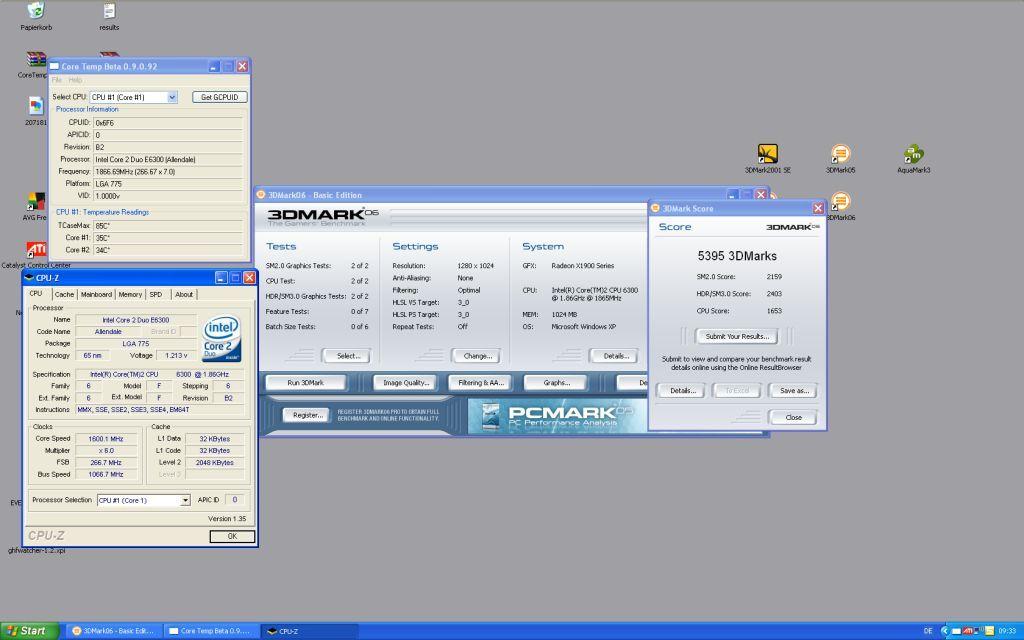This screenshot has width=1024, height=640.
Task: Click the Core #1 temperature value 35C
Action: (168, 238)
